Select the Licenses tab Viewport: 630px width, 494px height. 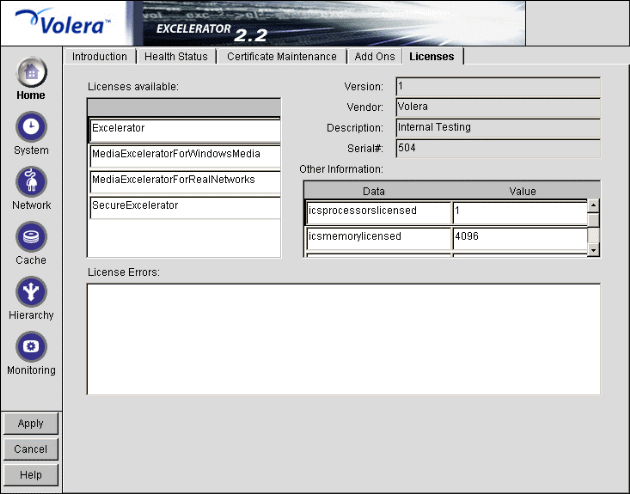[432, 57]
